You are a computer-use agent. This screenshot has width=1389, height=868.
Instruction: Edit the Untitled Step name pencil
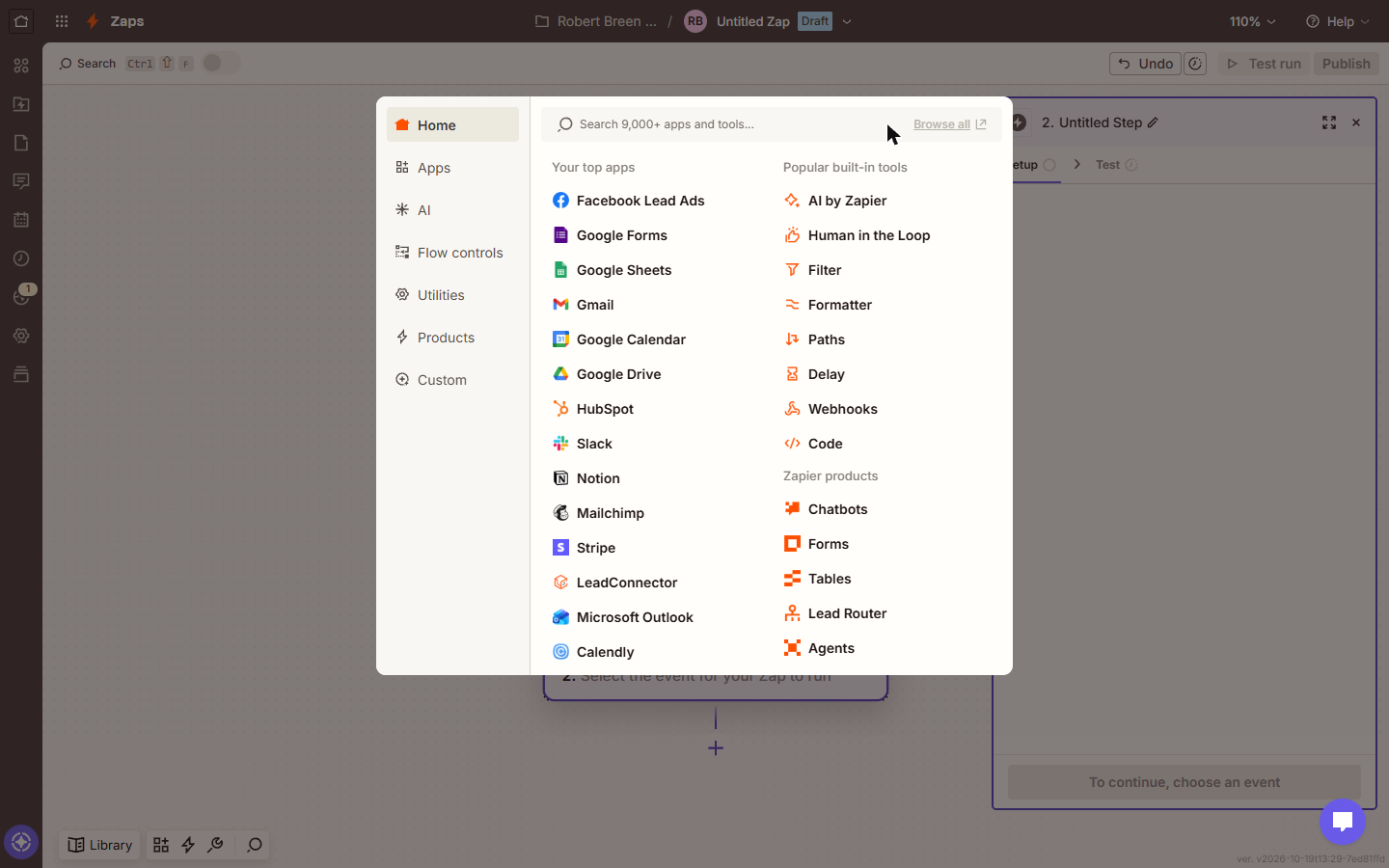click(1153, 122)
